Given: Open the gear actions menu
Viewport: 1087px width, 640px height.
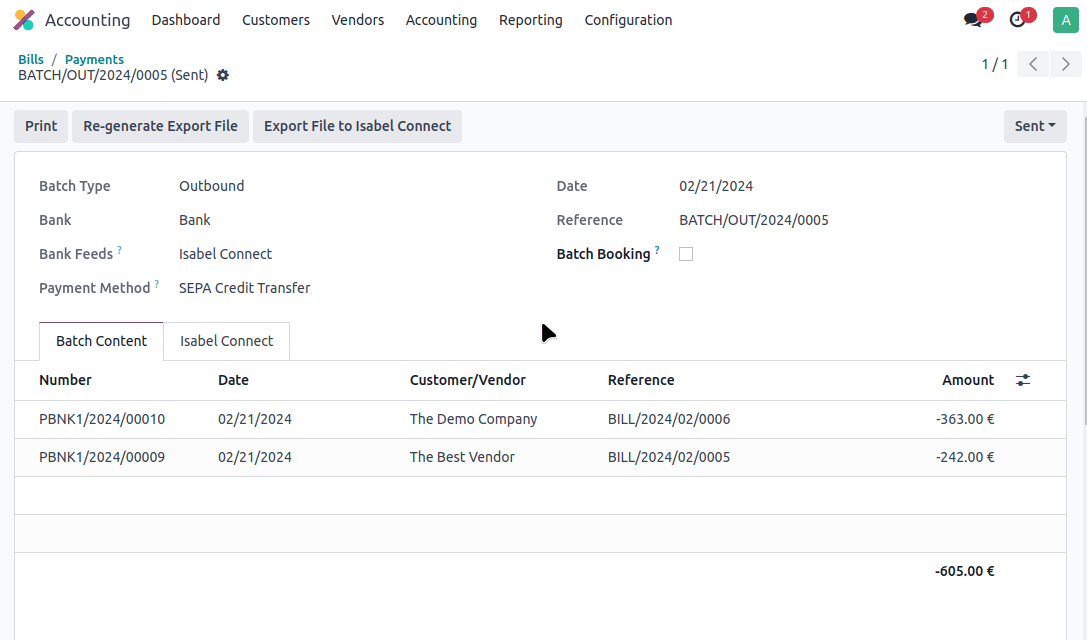Looking at the screenshot, I should pyautogui.click(x=223, y=75).
